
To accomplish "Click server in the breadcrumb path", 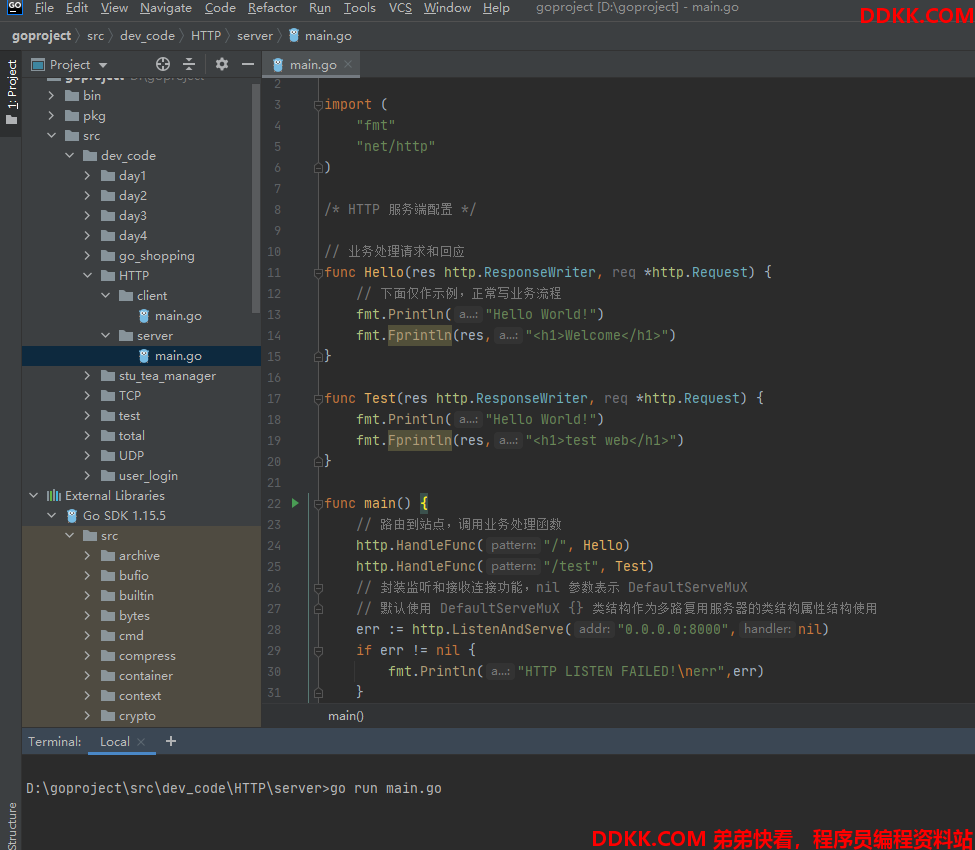I will 255,36.
